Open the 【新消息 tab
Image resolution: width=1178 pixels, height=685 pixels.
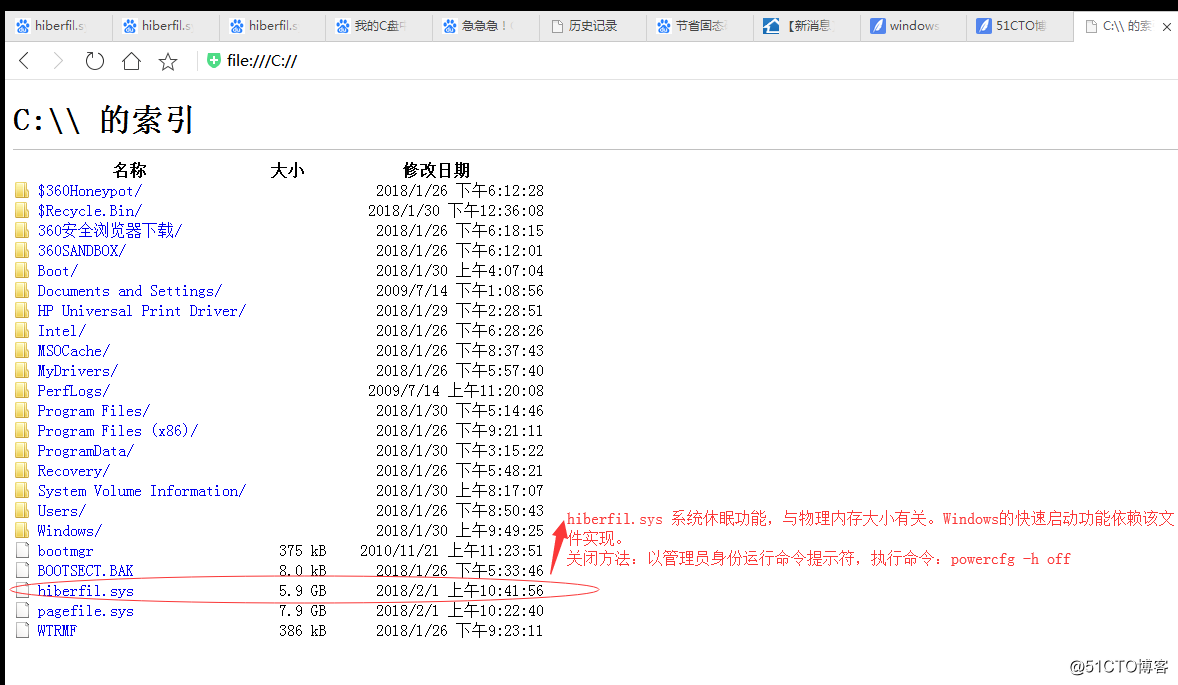[x=806, y=26]
